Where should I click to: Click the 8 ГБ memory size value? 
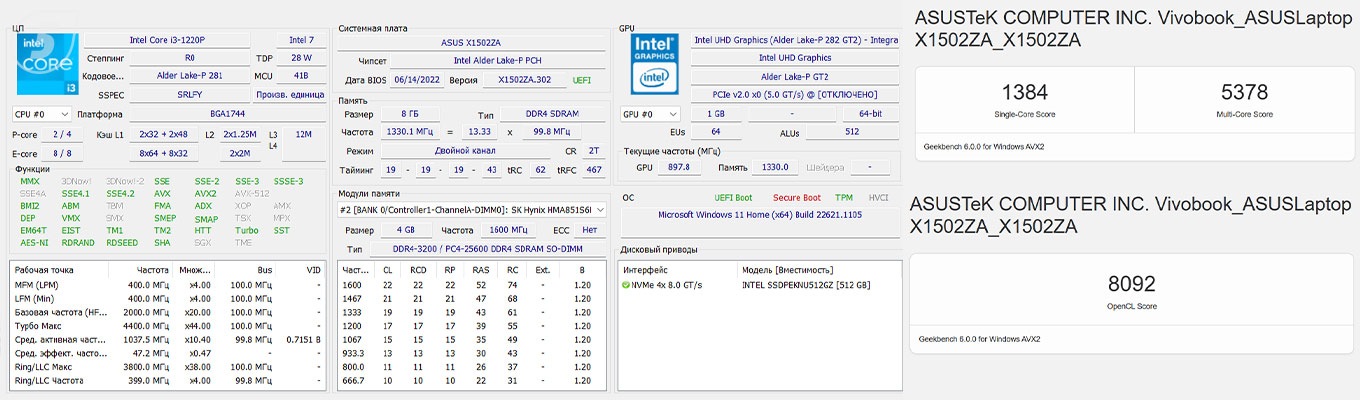[x=409, y=114]
